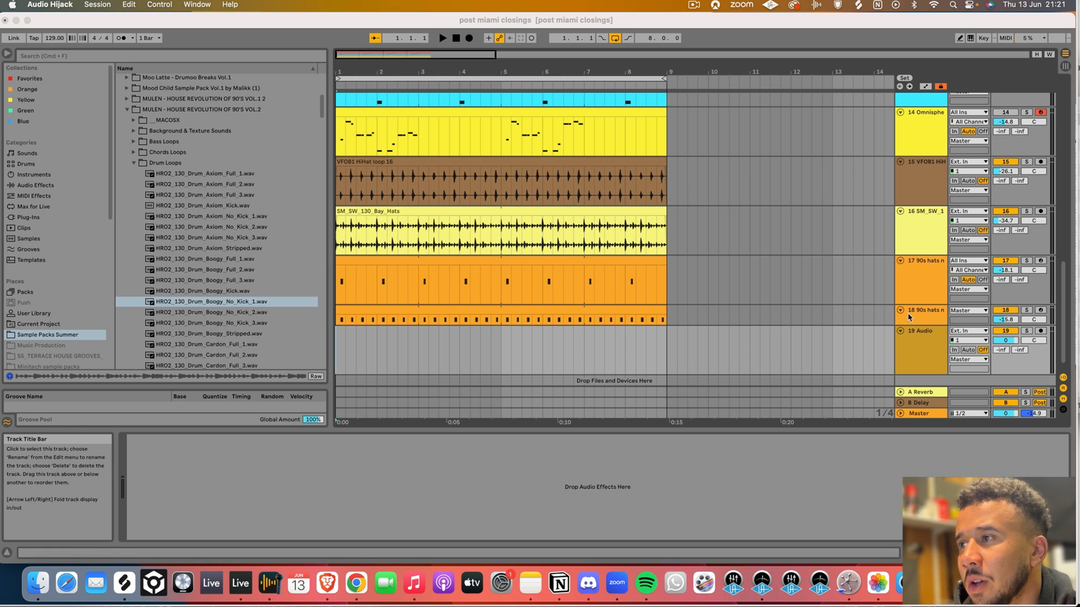
Task: Expand the Bass Loops folder
Action: (134, 141)
